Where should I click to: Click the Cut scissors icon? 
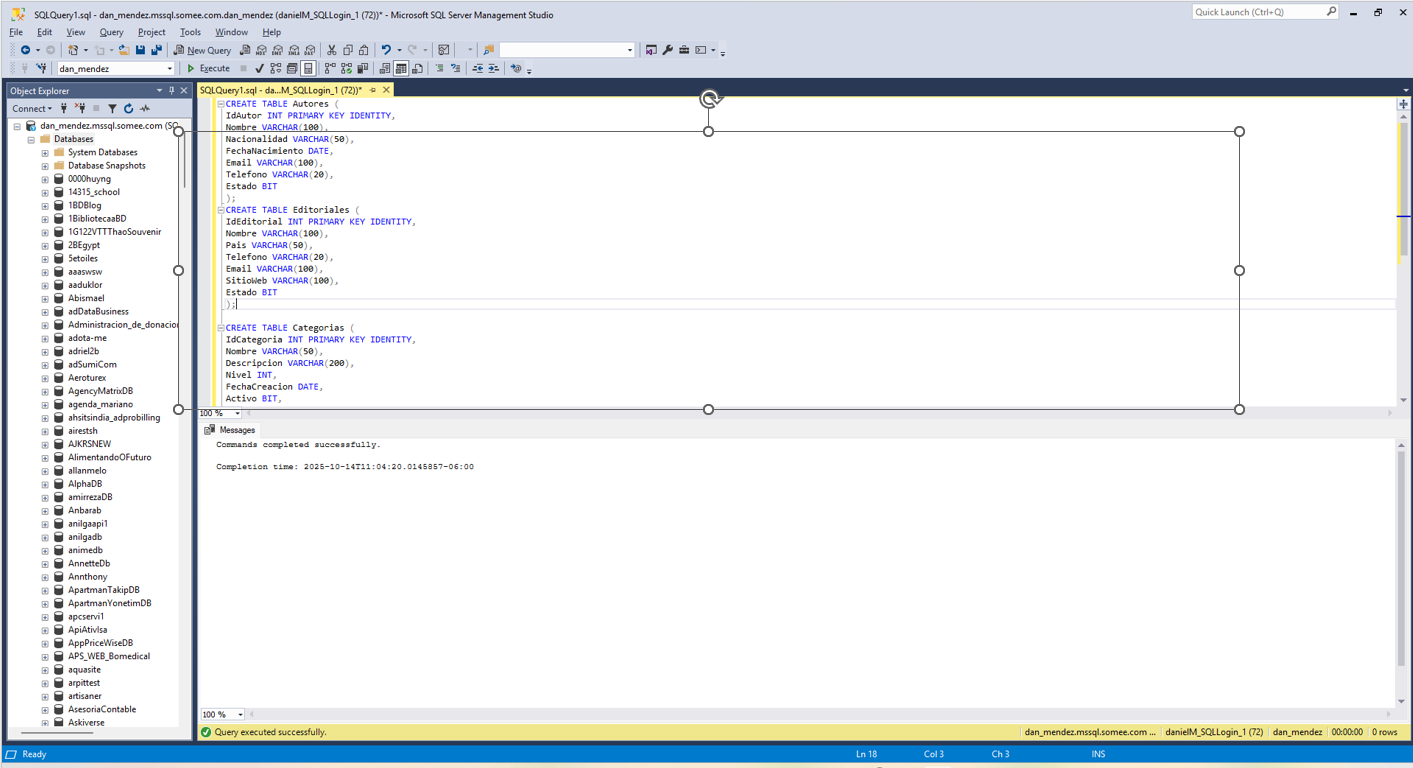click(331, 50)
